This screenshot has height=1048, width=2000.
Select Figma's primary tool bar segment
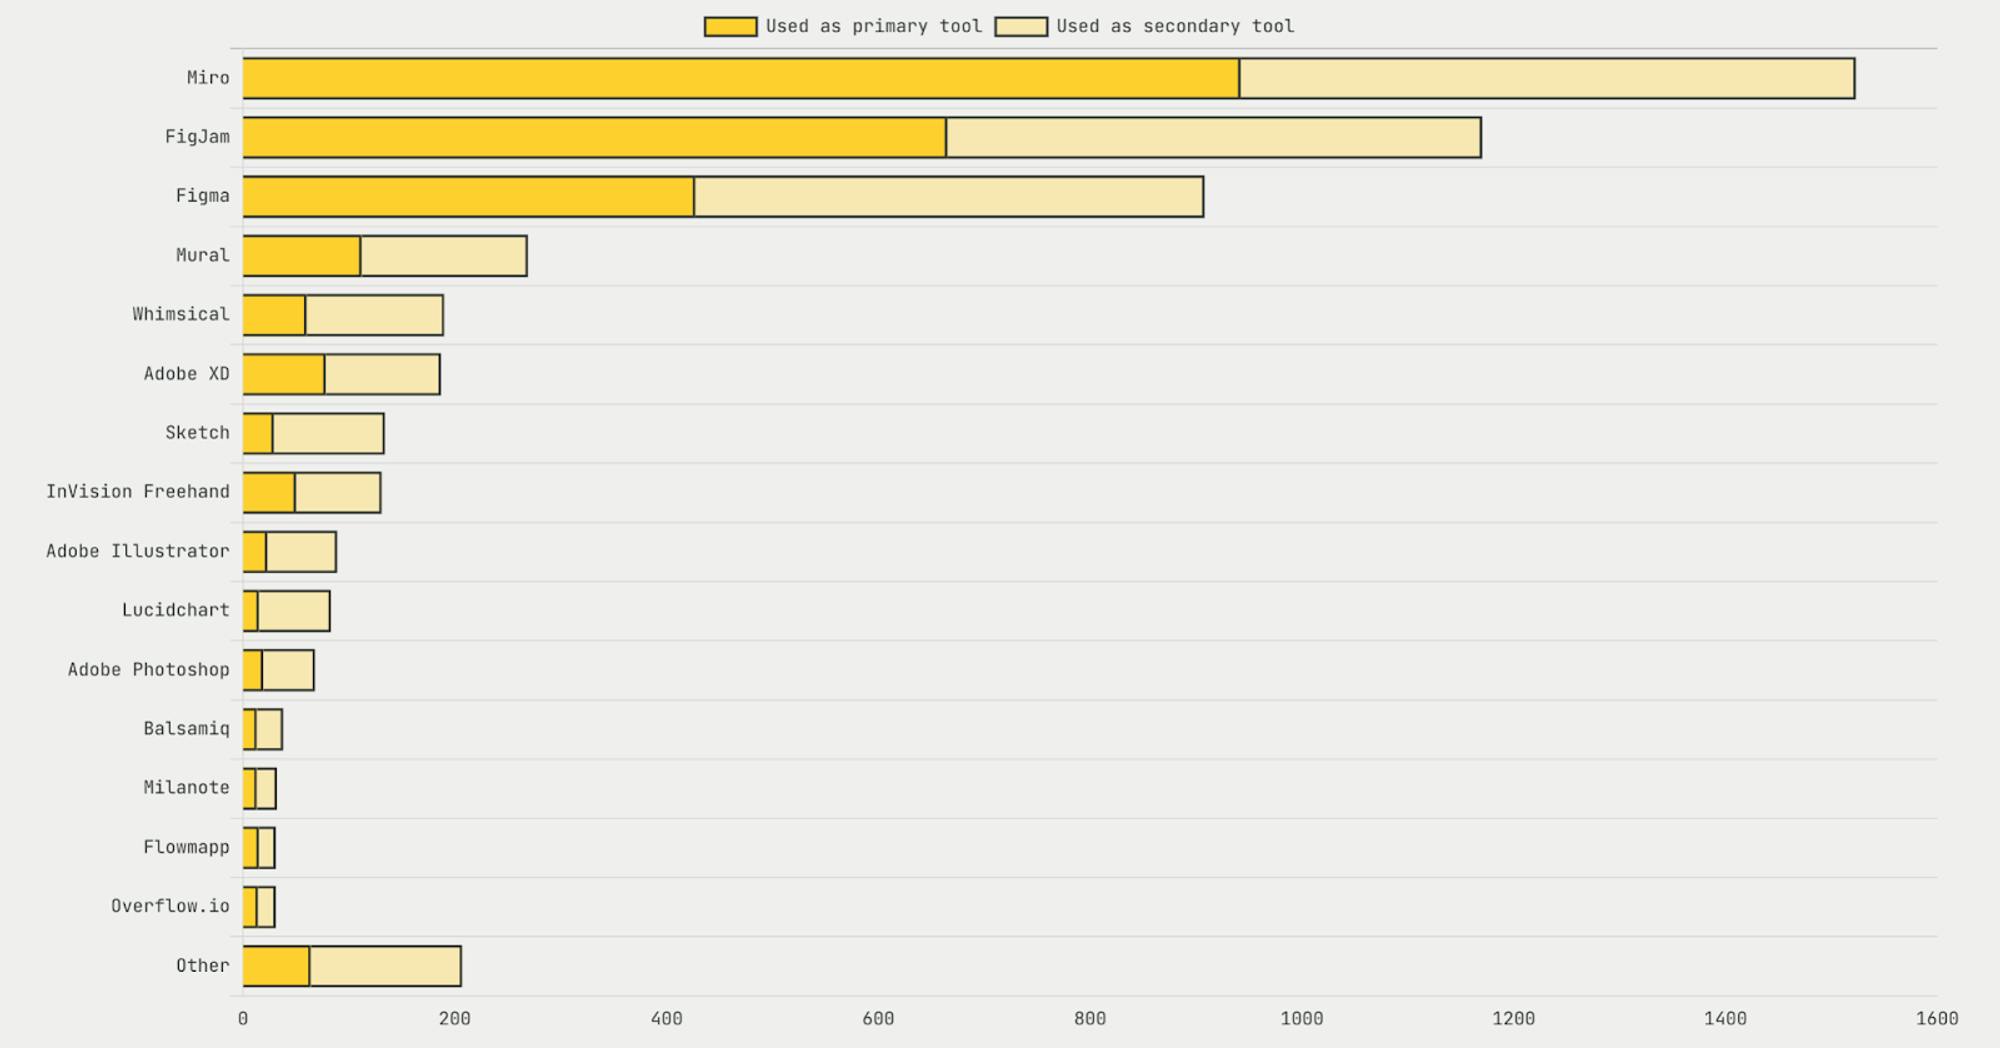coord(468,196)
